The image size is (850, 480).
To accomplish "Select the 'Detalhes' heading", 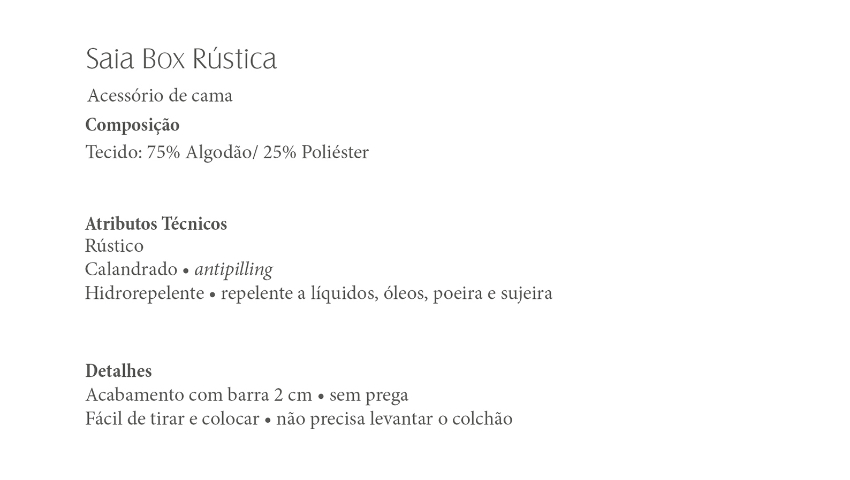I will (118, 371).
